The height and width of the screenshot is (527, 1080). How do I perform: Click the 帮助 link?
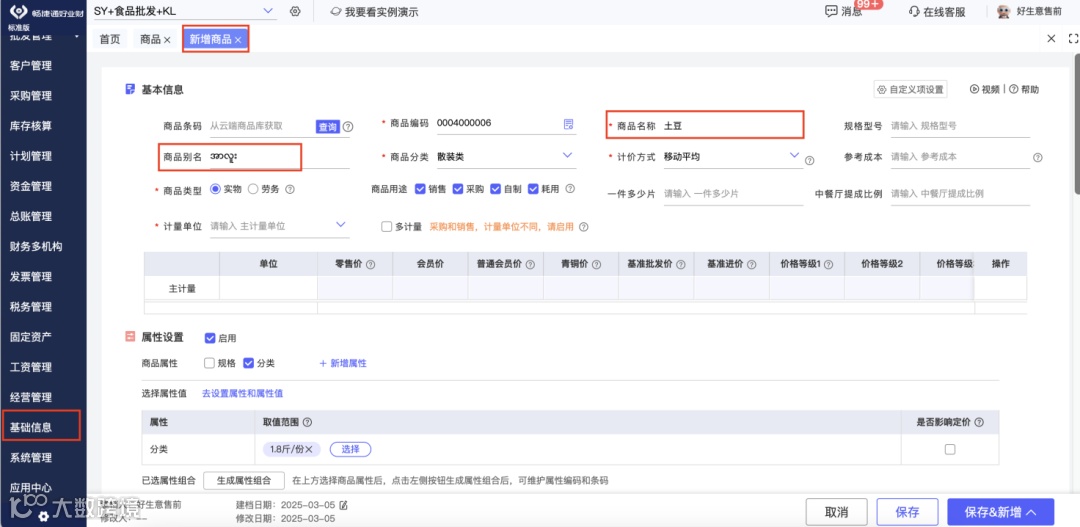(x=1026, y=89)
